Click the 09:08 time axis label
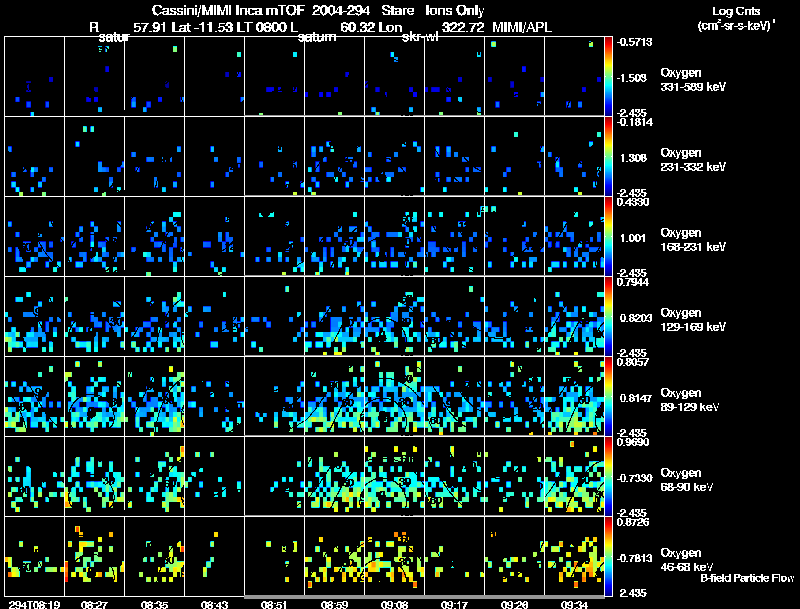Image resolution: width=800 pixels, height=609 pixels. tap(394, 604)
